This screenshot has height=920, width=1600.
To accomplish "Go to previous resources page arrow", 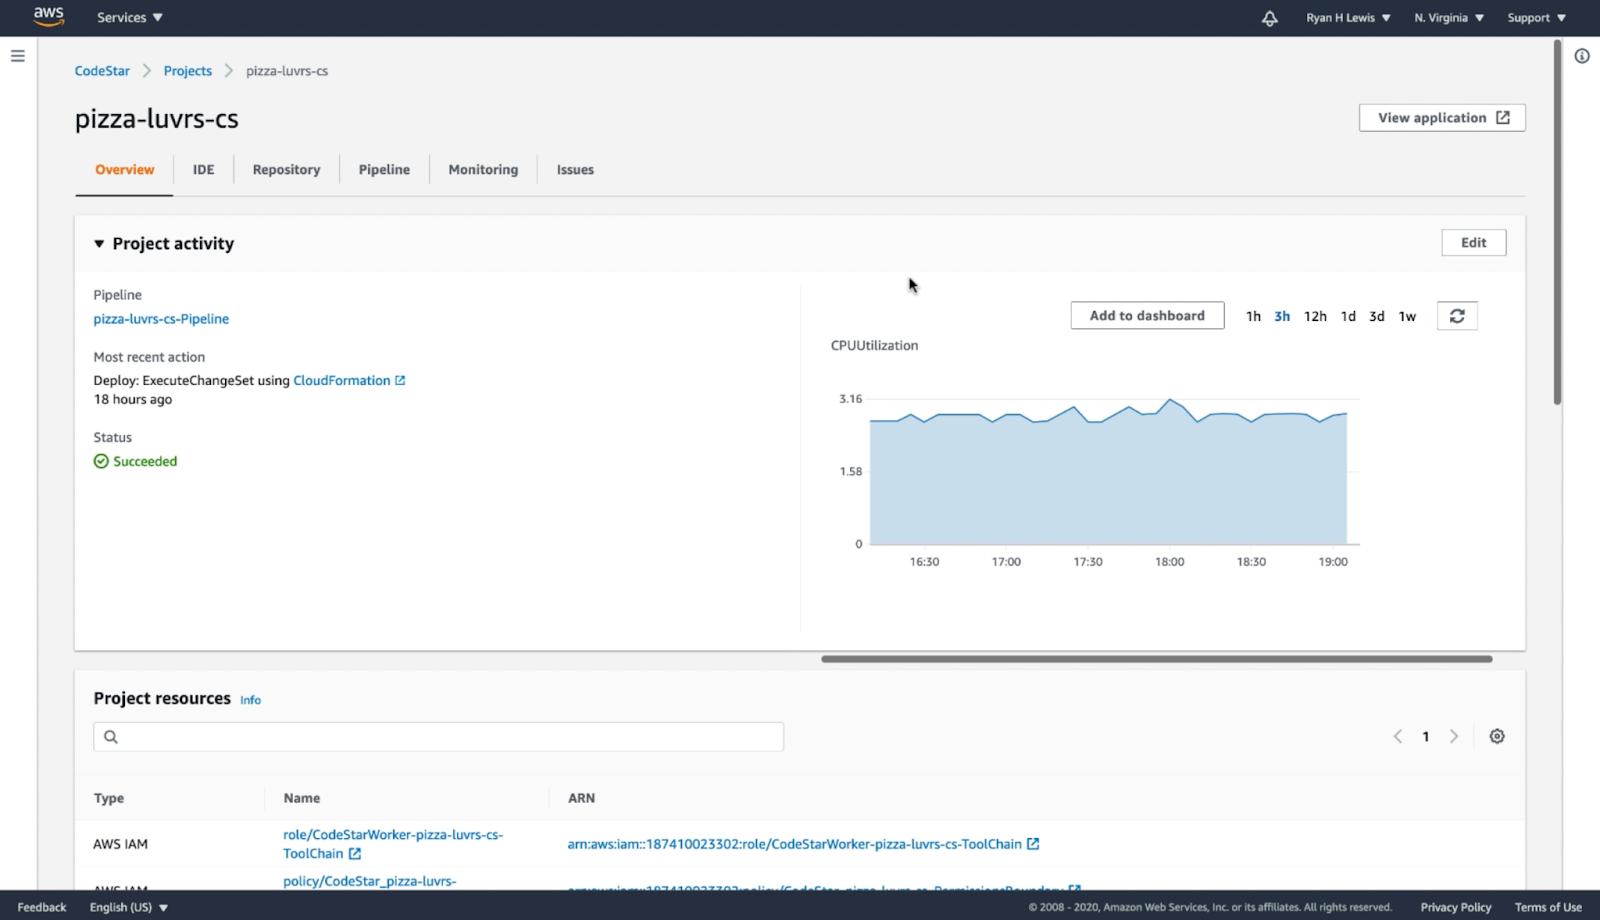I will 1398,736.
